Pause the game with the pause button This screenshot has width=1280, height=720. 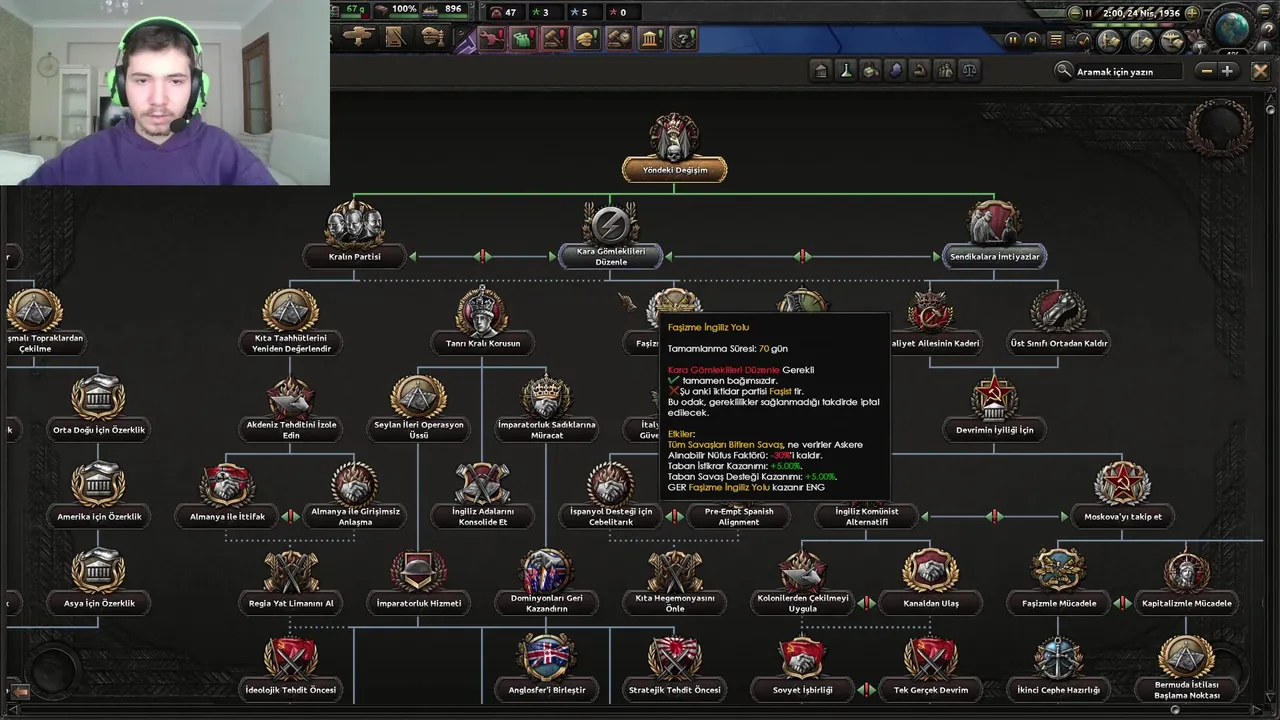(x=1012, y=40)
